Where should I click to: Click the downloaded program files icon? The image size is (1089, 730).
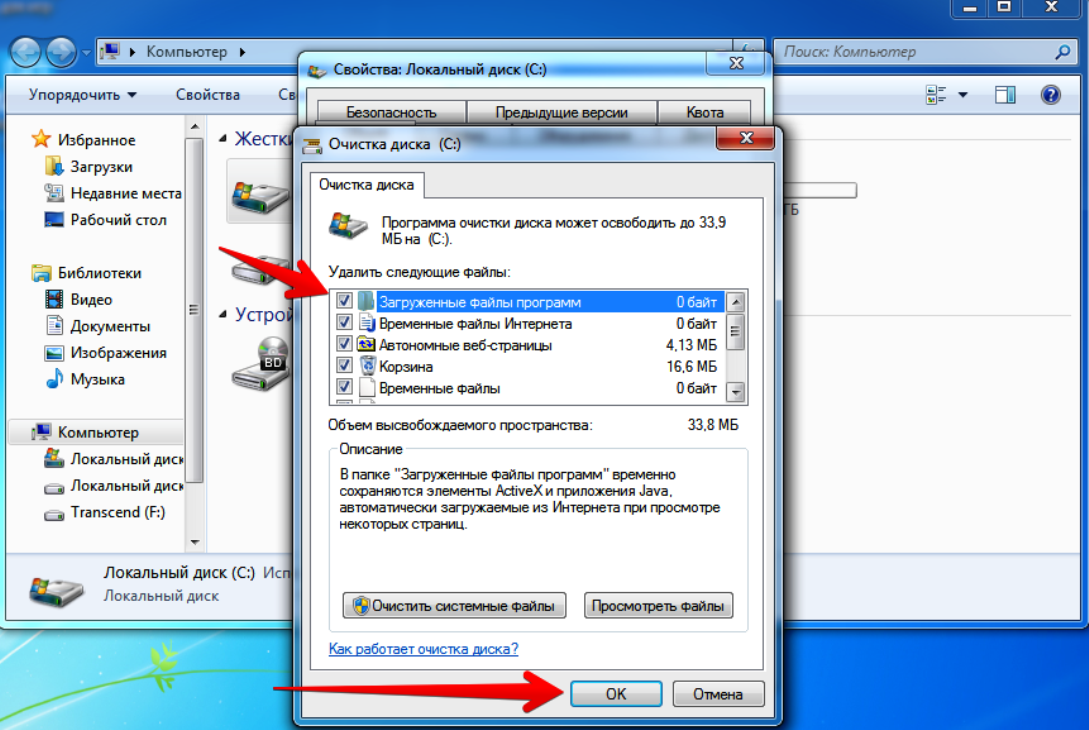(x=366, y=301)
